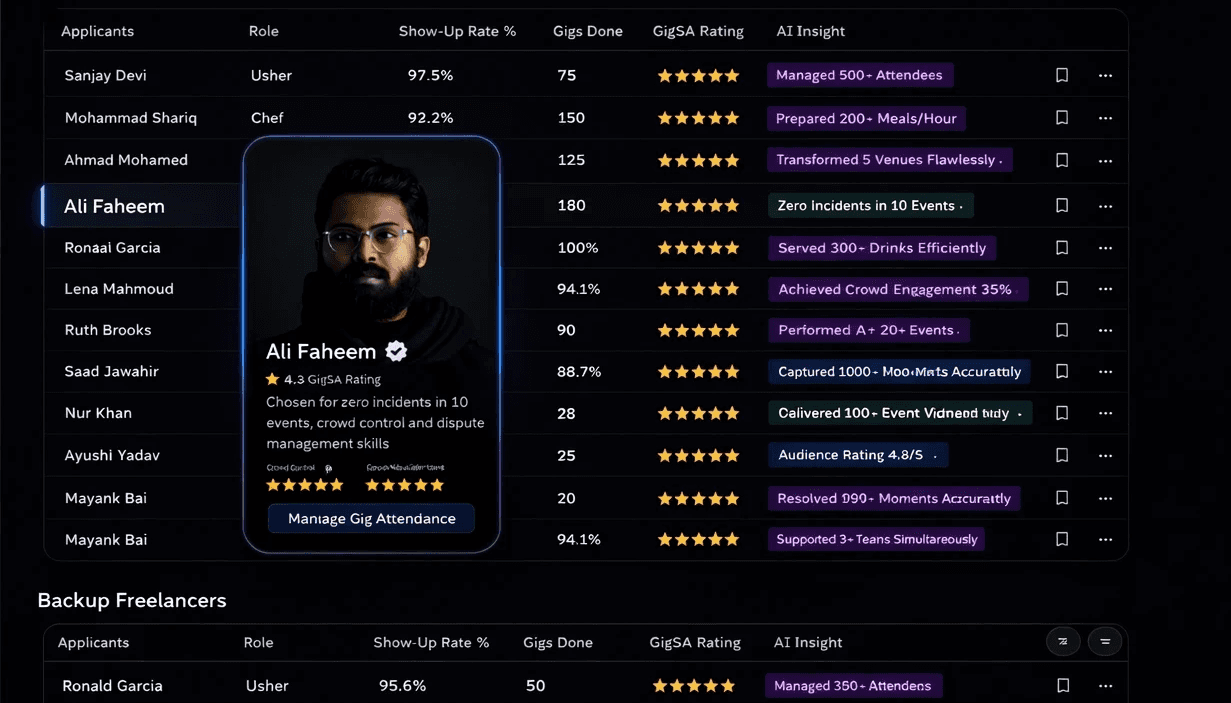Bookmark Ronald Garcia in Backup Freelancers

tap(1063, 686)
